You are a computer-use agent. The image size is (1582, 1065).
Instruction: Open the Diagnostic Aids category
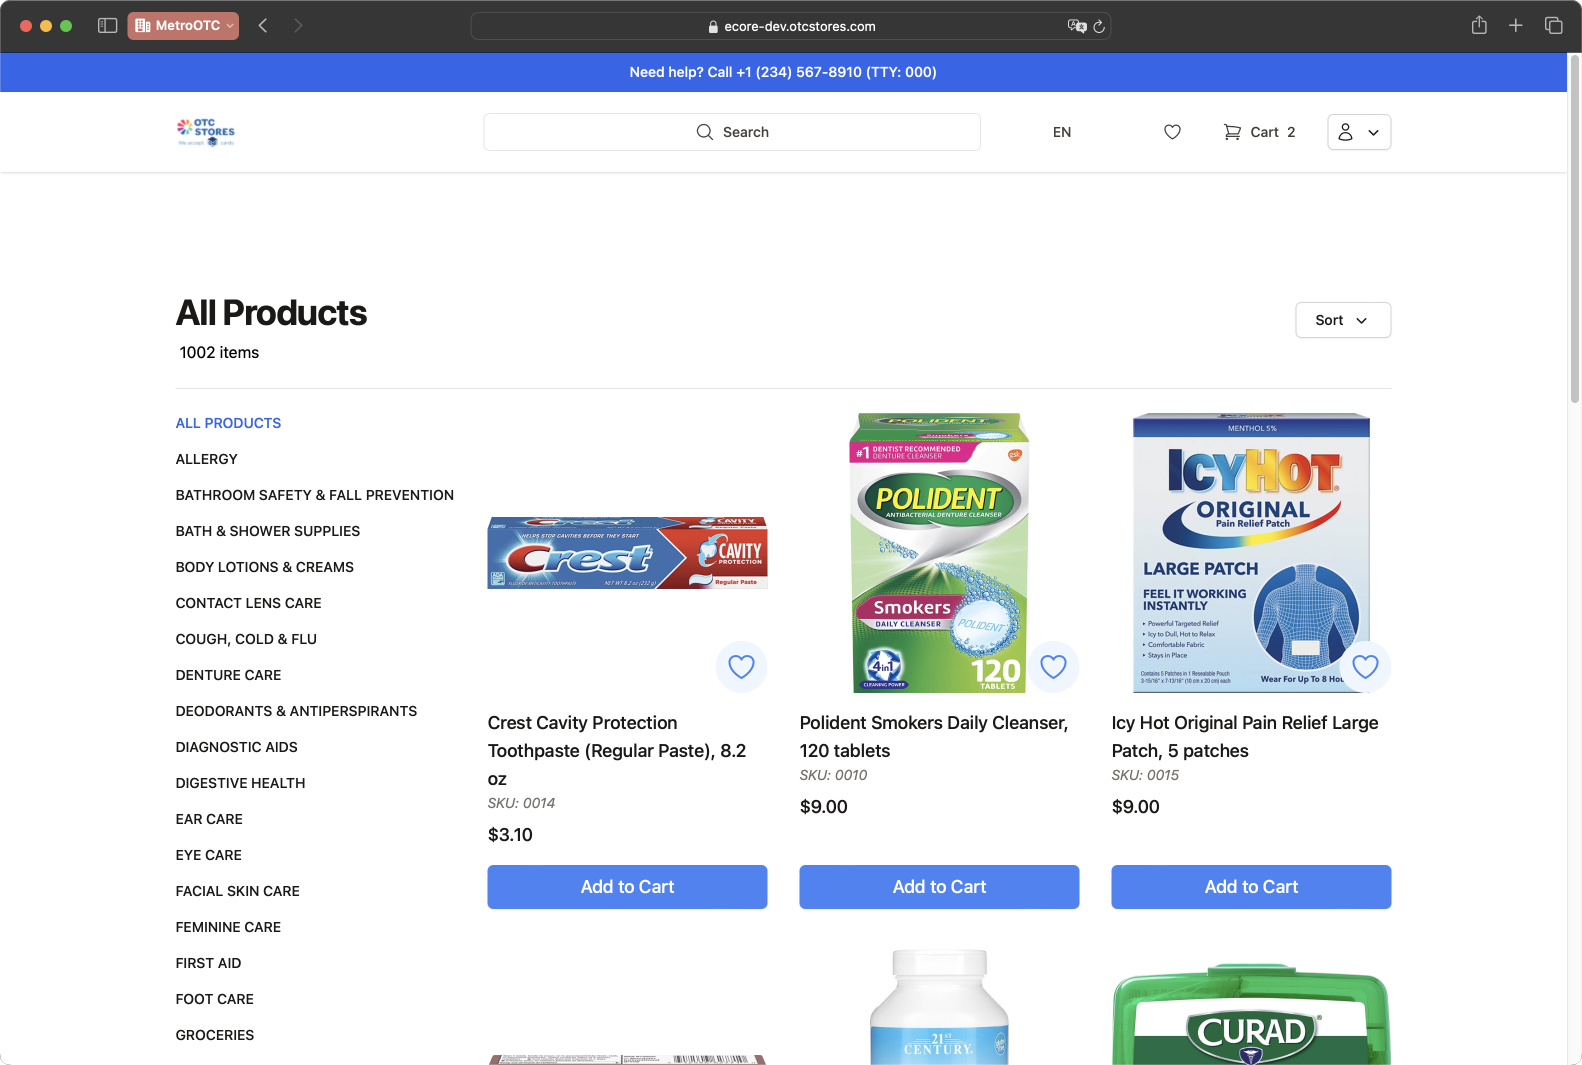click(x=237, y=747)
